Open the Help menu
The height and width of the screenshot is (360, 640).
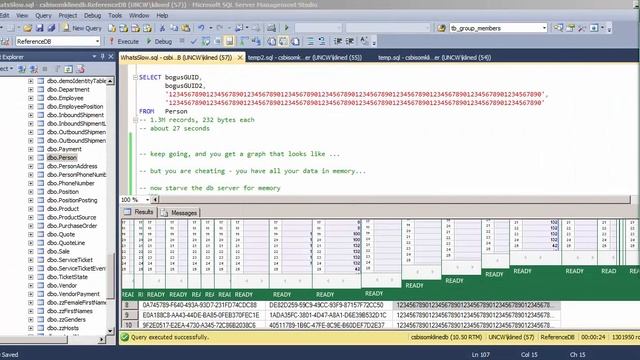point(162,16)
